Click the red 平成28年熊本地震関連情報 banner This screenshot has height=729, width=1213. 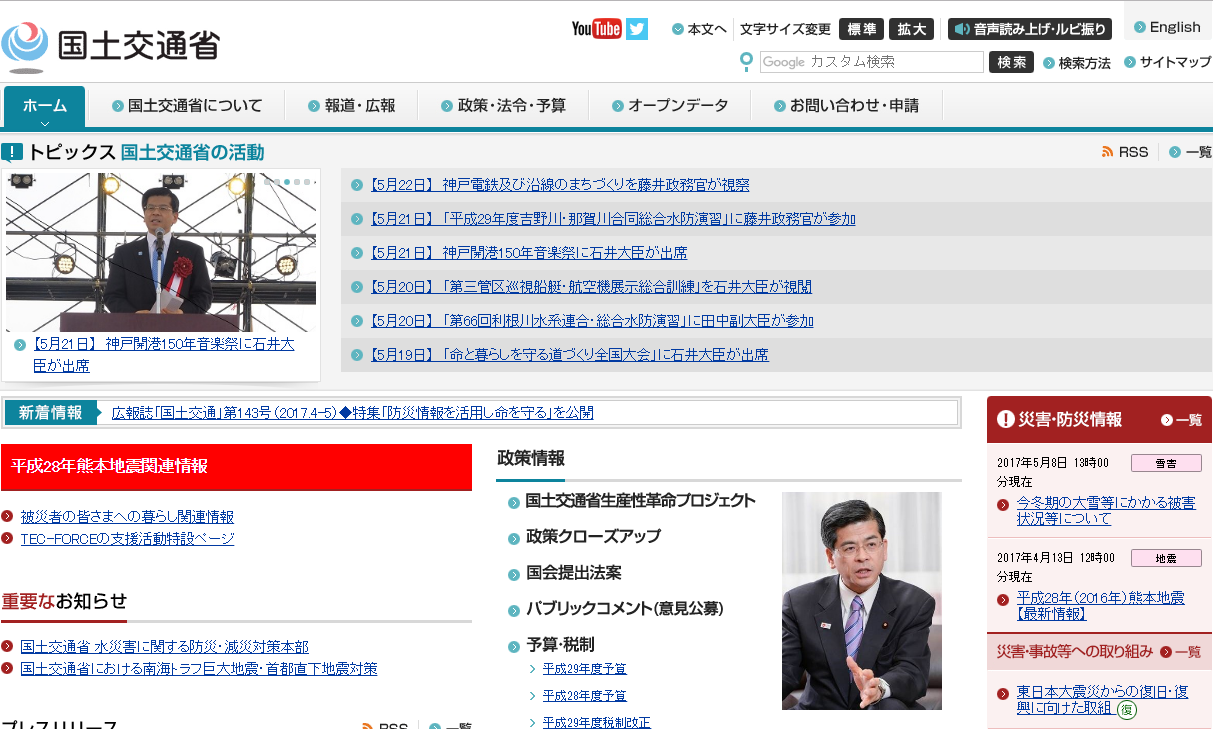coord(236,467)
